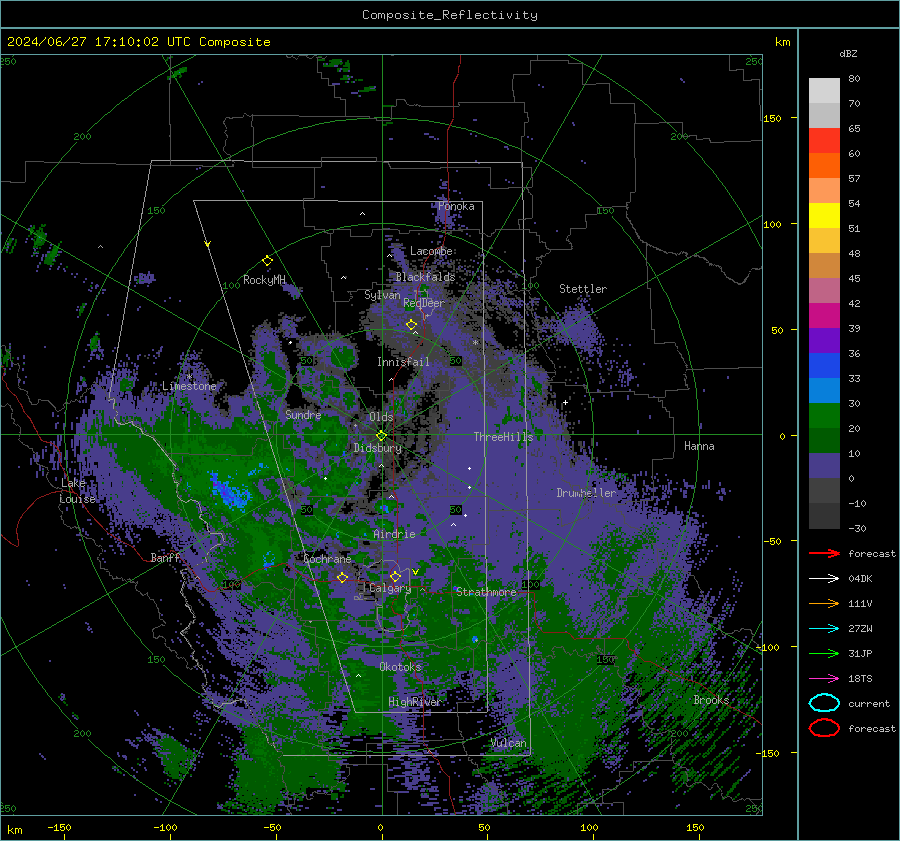Image resolution: width=900 pixels, height=841 pixels.
Task: Click the white 80 dBZ color swatch
Action: click(824, 91)
